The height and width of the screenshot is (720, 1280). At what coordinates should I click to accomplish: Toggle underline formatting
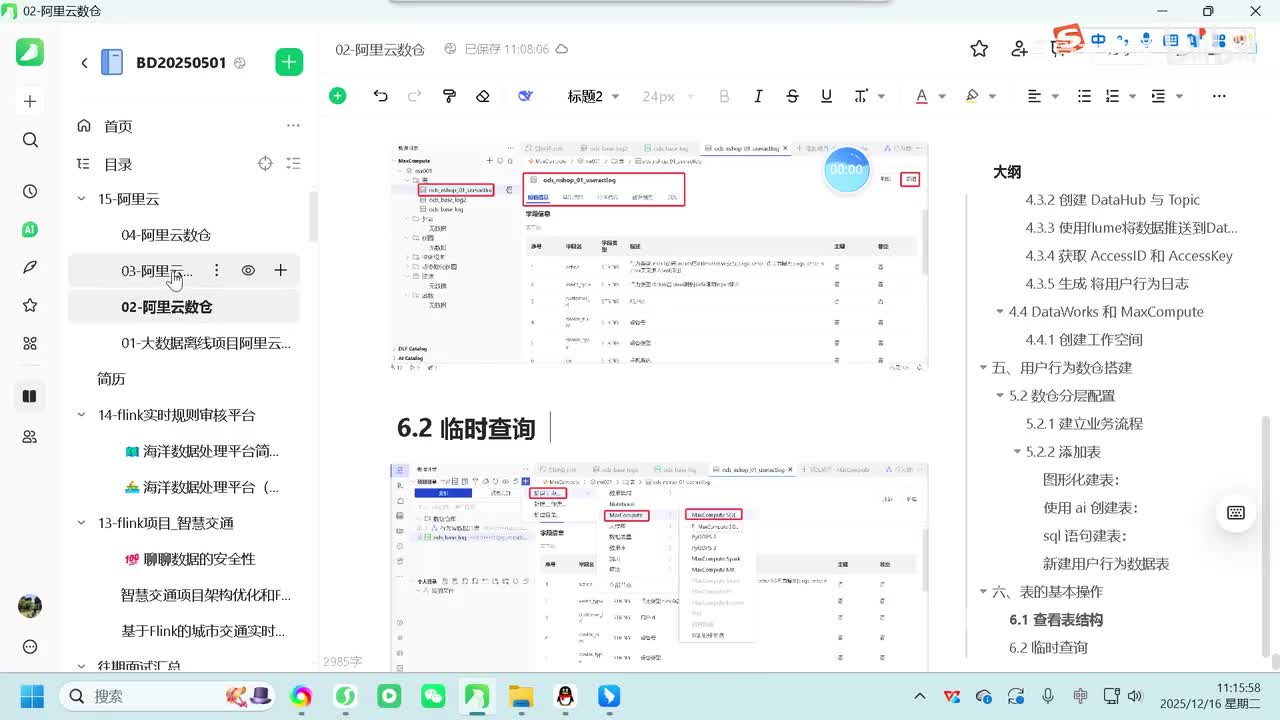(x=826, y=96)
